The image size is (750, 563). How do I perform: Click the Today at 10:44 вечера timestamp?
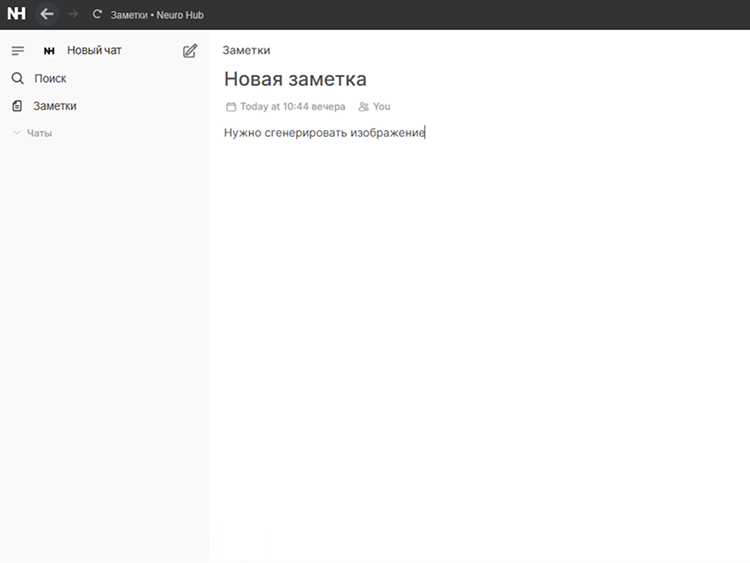(x=293, y=107)
